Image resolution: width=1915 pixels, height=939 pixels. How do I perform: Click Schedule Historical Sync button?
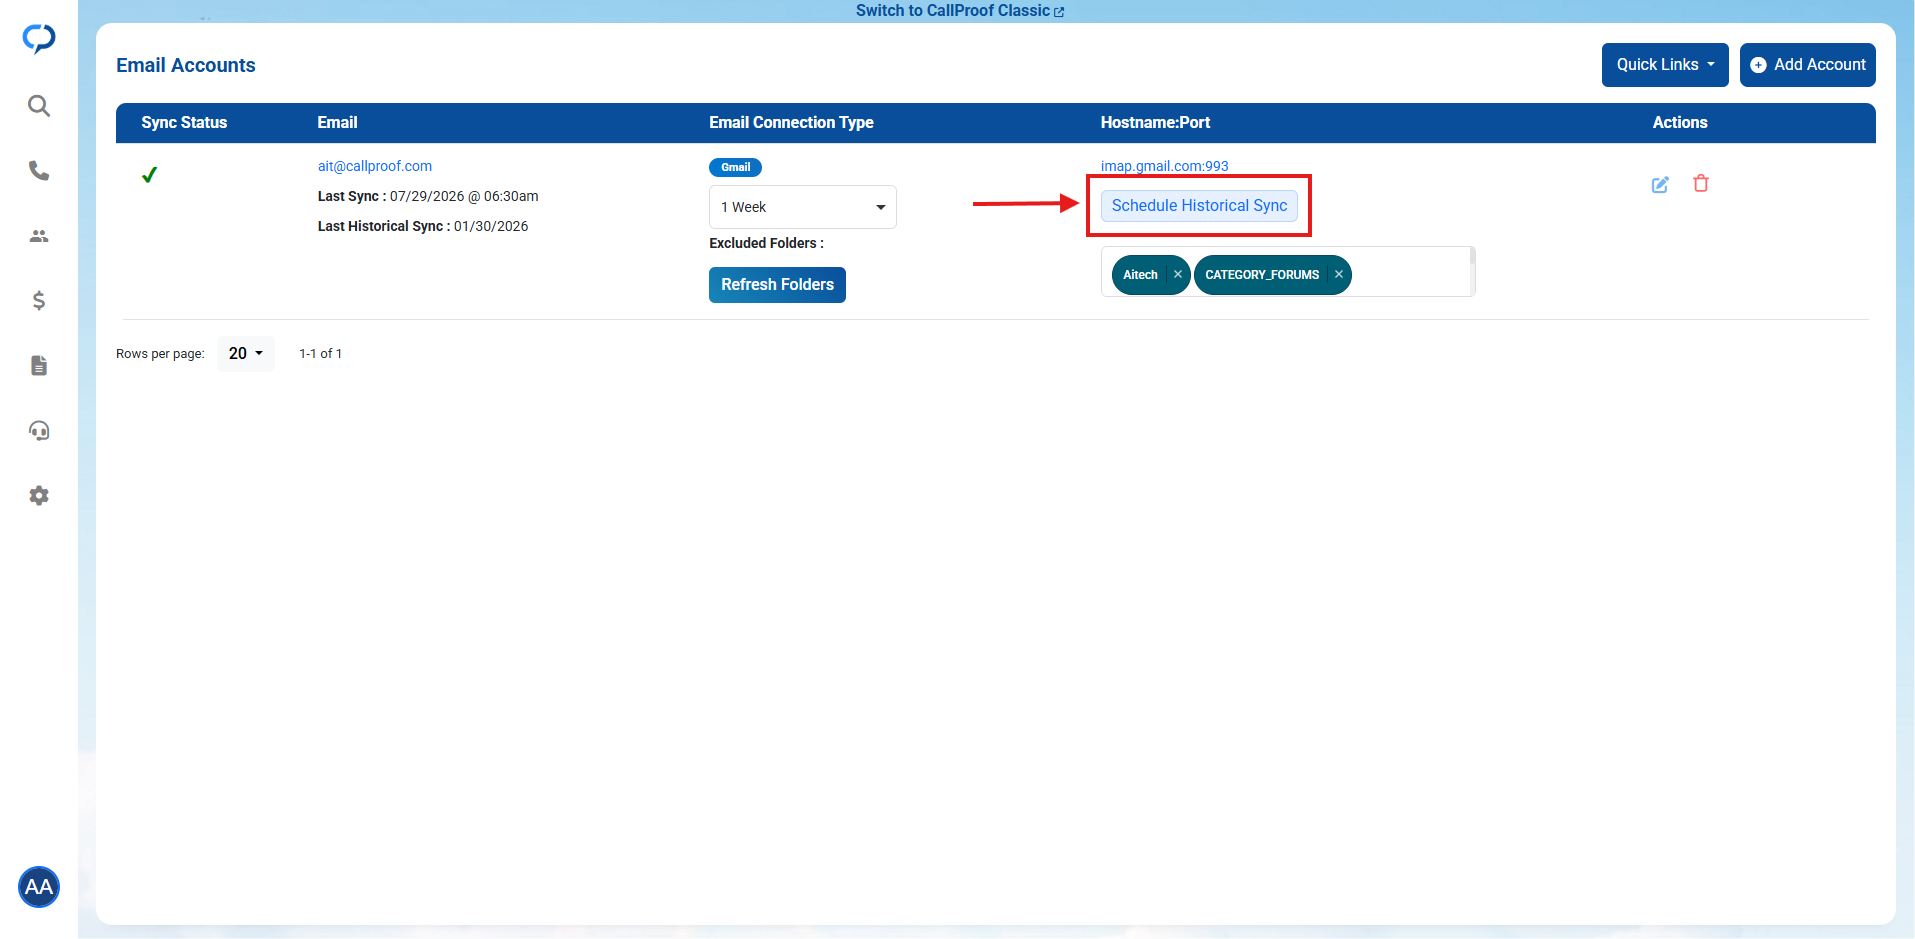pos(1199,205)
